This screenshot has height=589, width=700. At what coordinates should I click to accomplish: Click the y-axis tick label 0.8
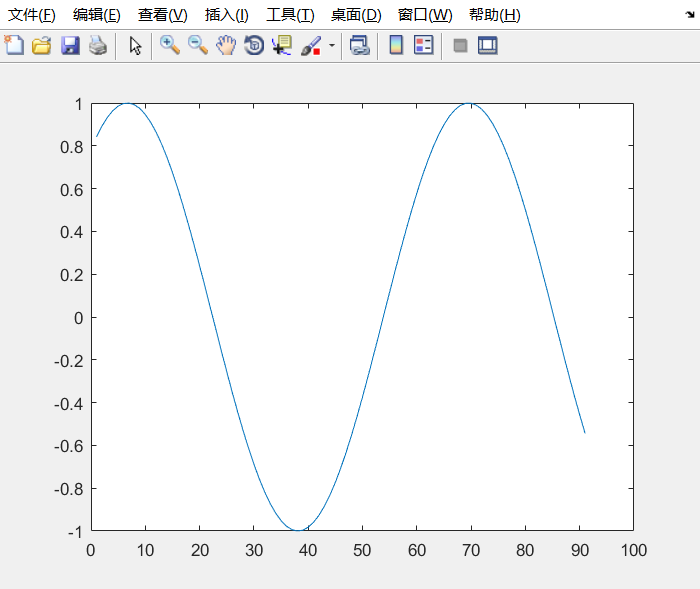[x=71, y=147]
